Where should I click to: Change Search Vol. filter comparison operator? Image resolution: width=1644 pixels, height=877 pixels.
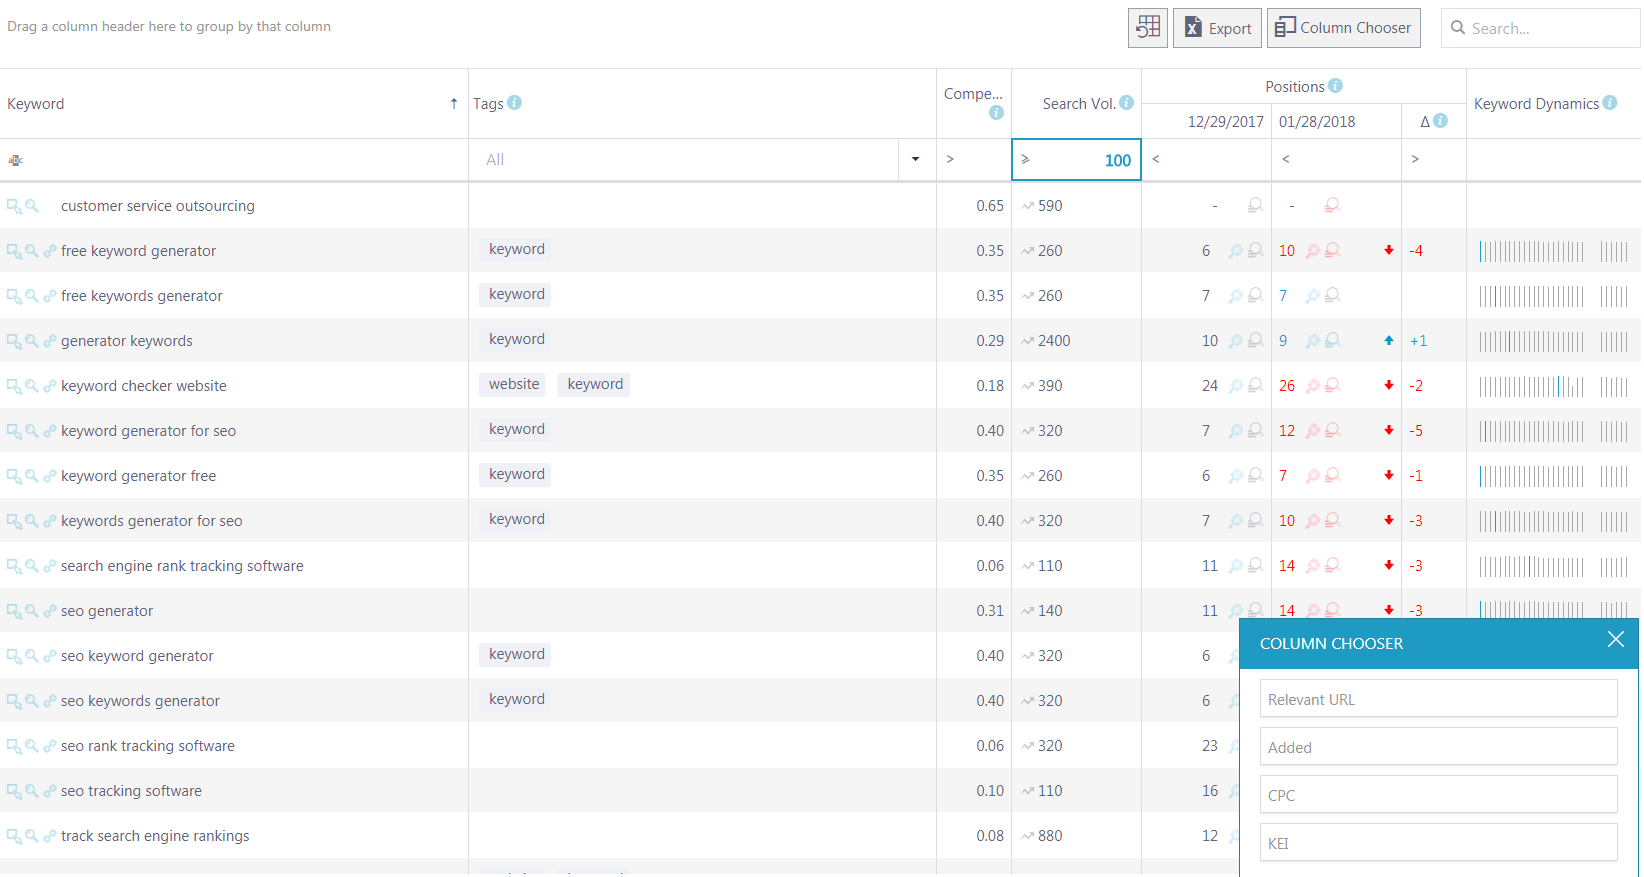pyautogui.click(x=1025, y=159)
